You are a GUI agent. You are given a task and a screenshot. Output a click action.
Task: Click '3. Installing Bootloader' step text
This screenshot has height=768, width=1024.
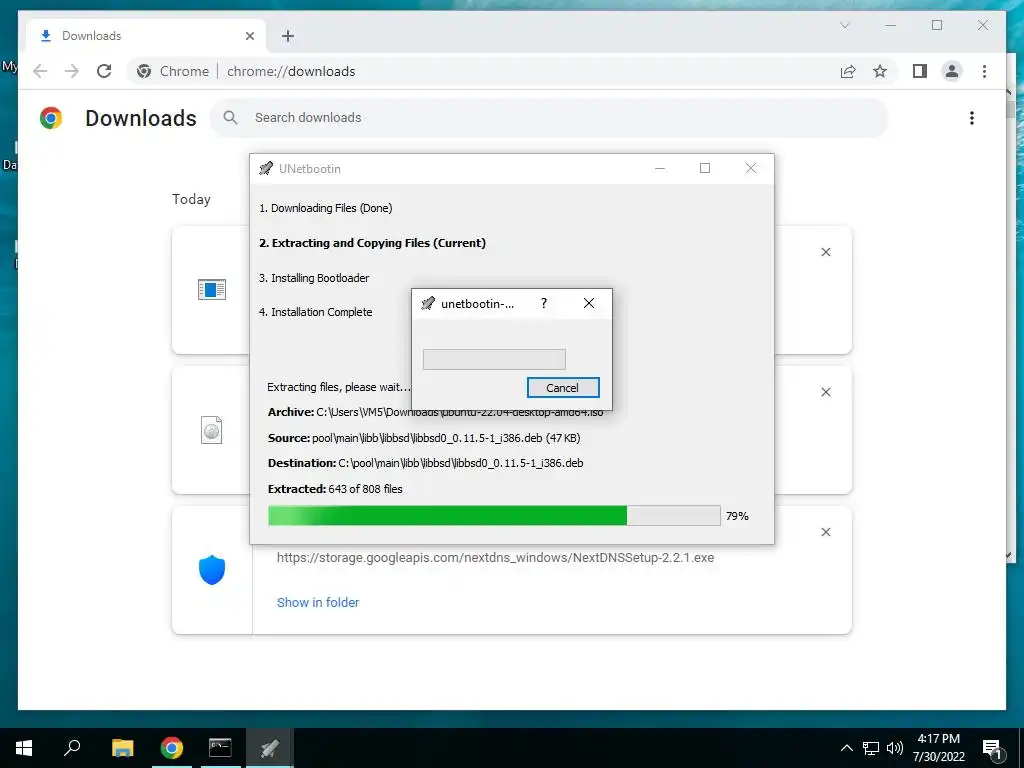point(314,278)
